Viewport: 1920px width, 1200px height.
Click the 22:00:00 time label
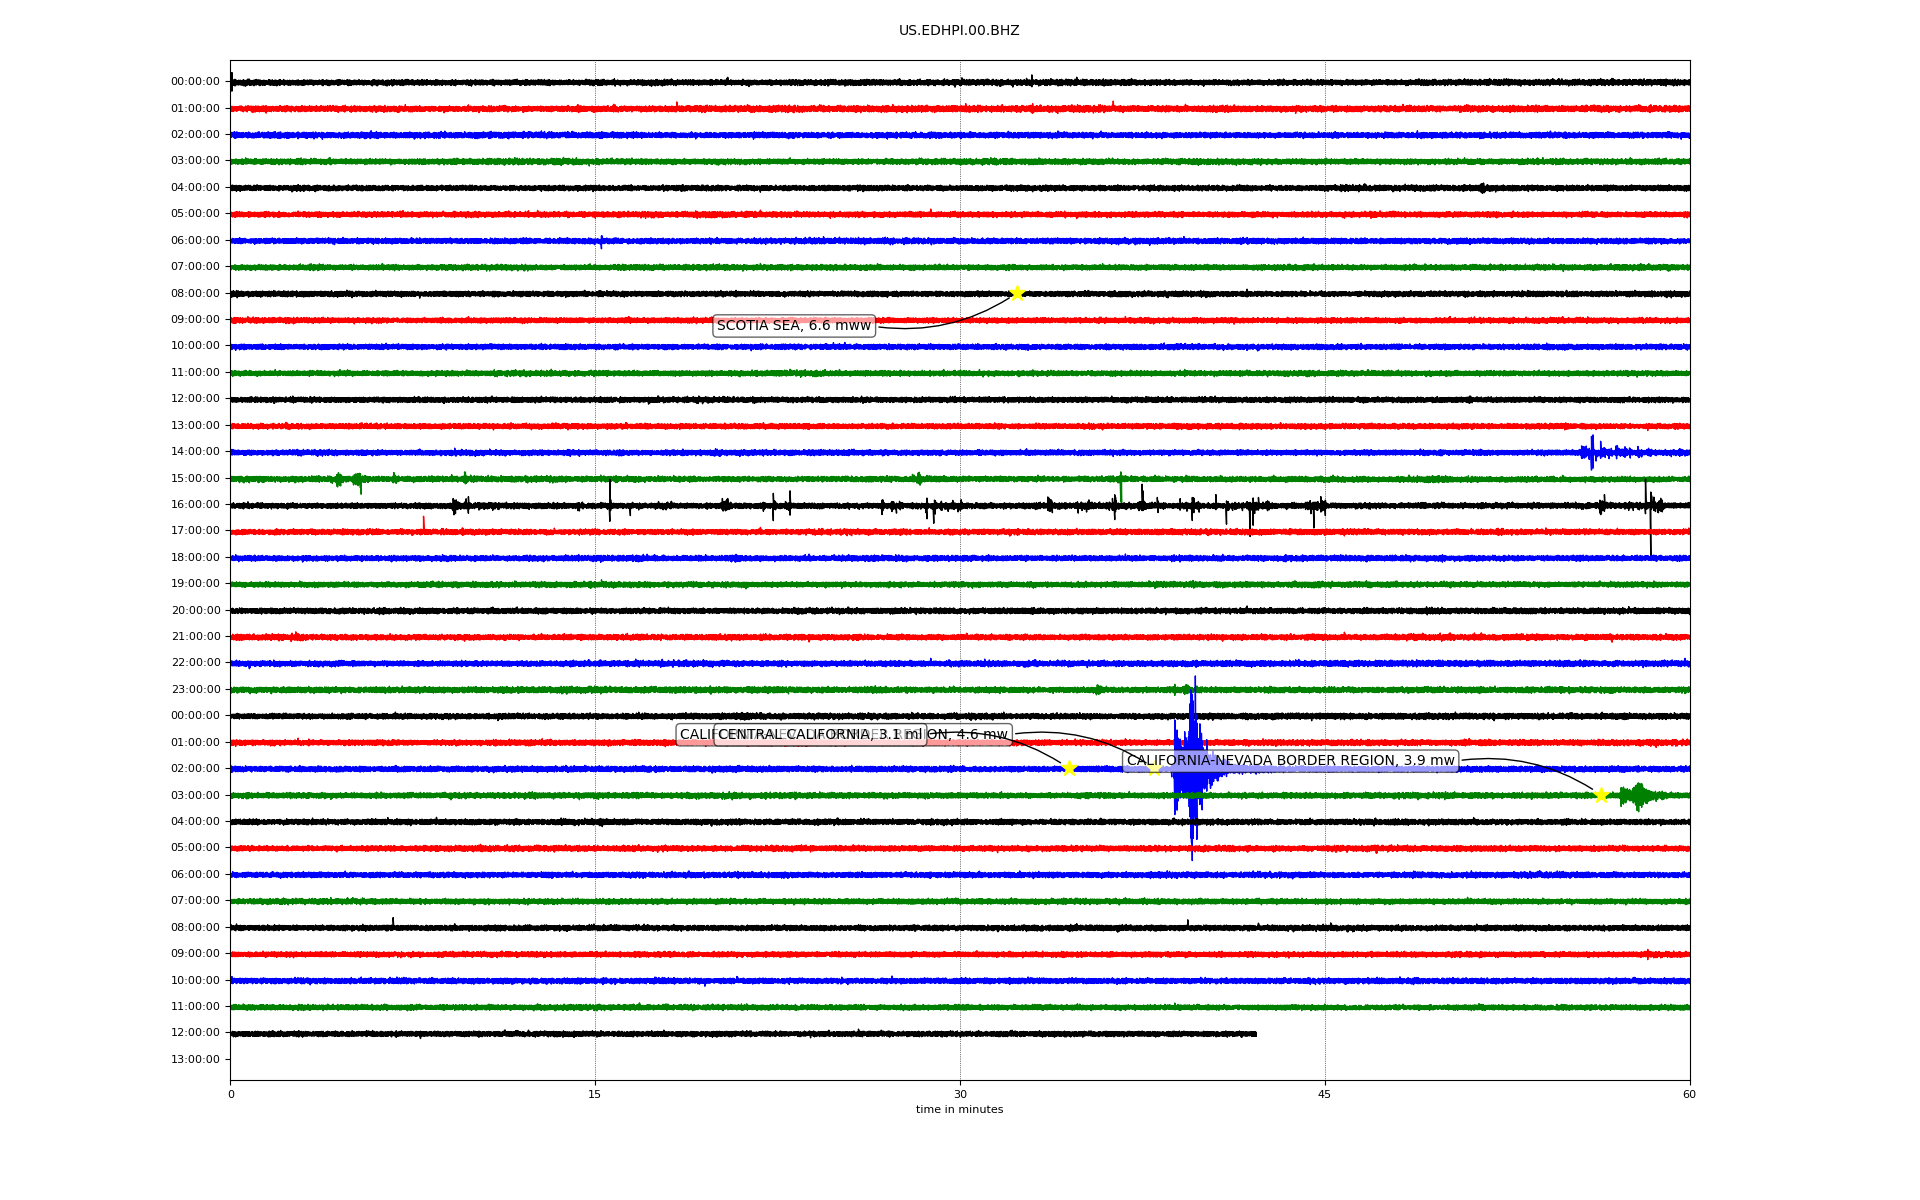tap(195, 663)
